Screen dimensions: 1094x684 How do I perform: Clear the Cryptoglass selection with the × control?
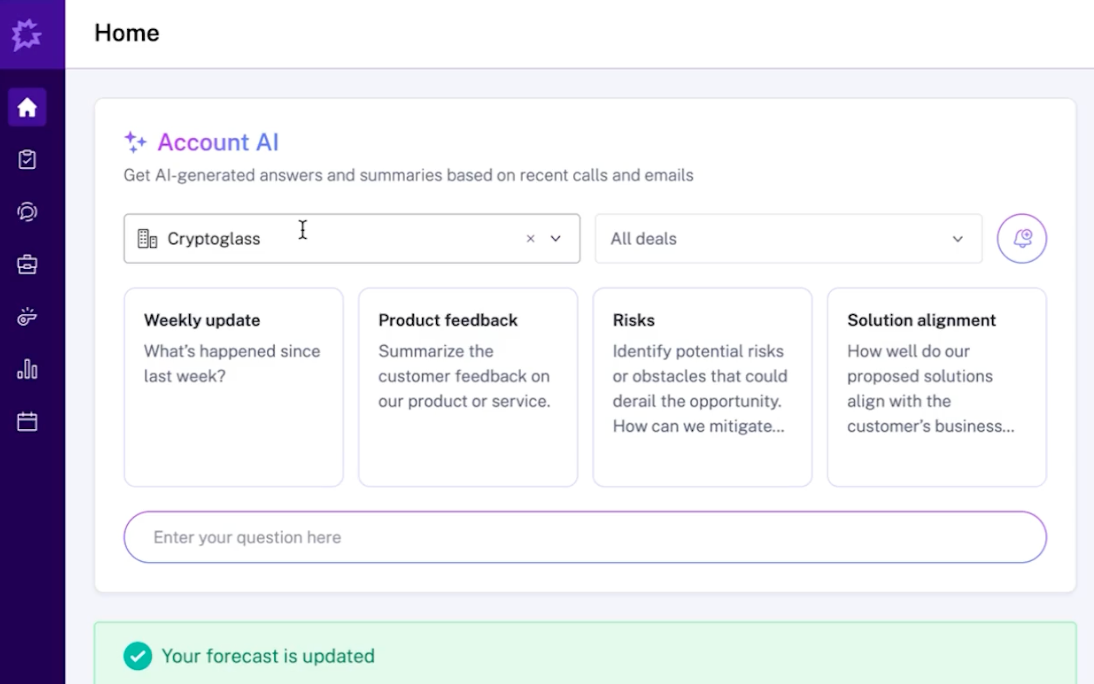[531, 238]
